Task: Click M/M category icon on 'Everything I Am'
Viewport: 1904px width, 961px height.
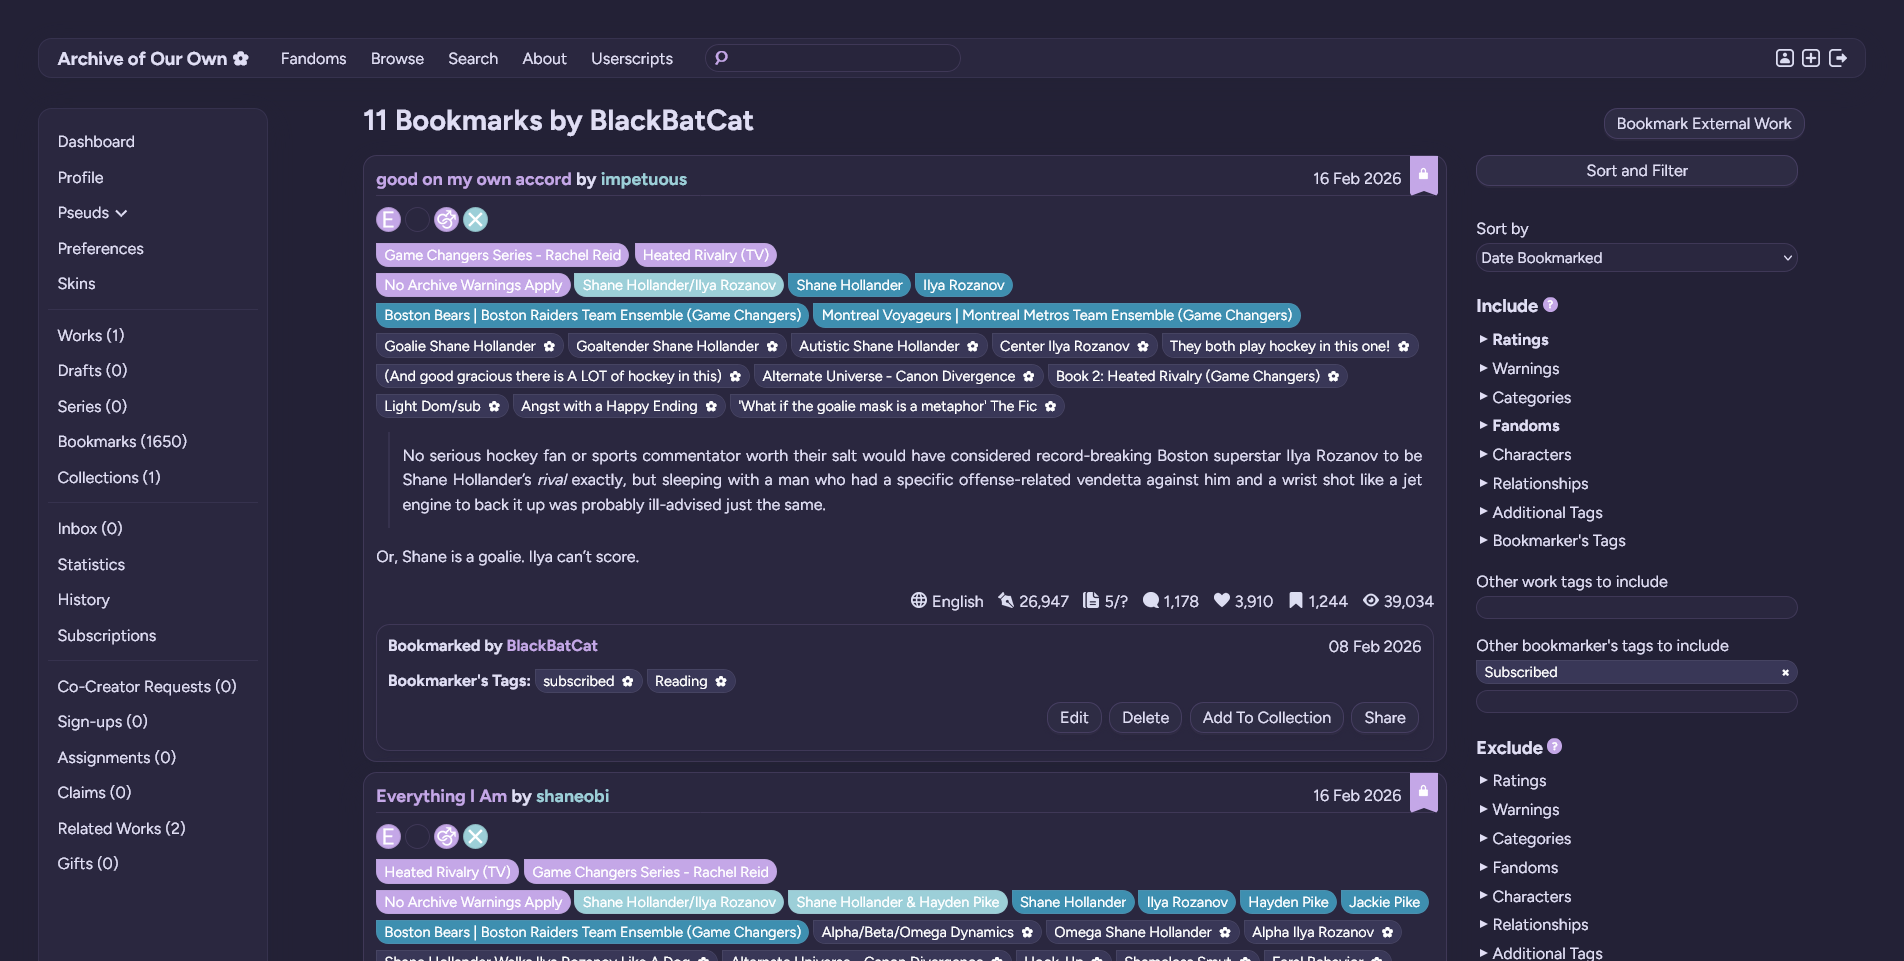Action: tap(446, 836)
